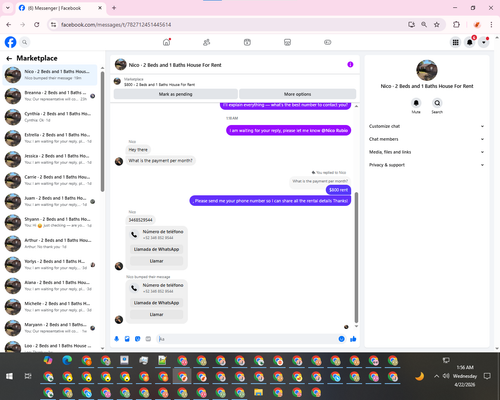Open a new browser tab

coord(114,8)
